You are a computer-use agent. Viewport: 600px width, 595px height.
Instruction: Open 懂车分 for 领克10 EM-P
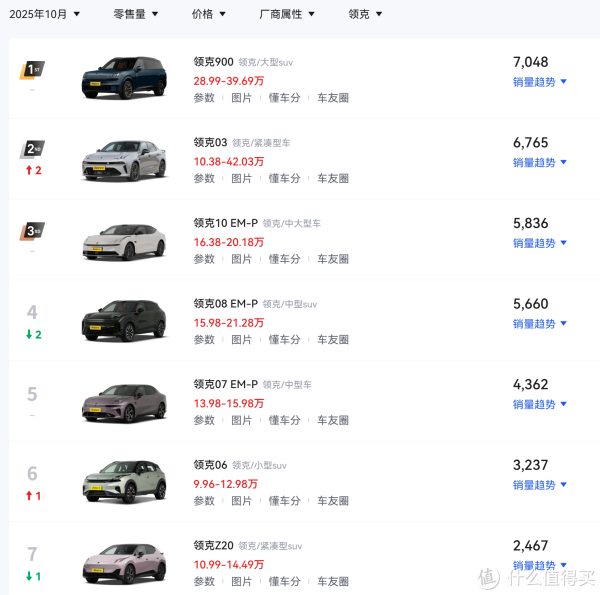pyautogui.click(x=284, y=259)
